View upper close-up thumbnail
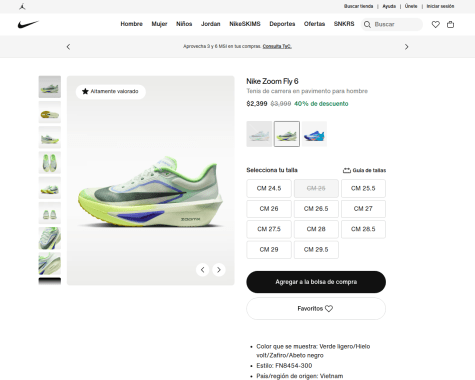 pyautogui.click(x=50, y=238)
